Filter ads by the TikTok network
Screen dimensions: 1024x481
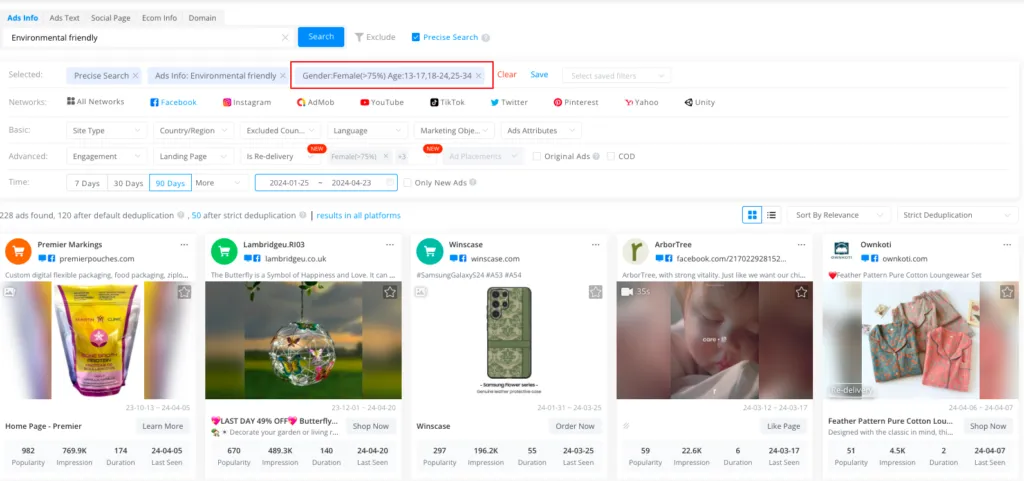coord(447,102)
